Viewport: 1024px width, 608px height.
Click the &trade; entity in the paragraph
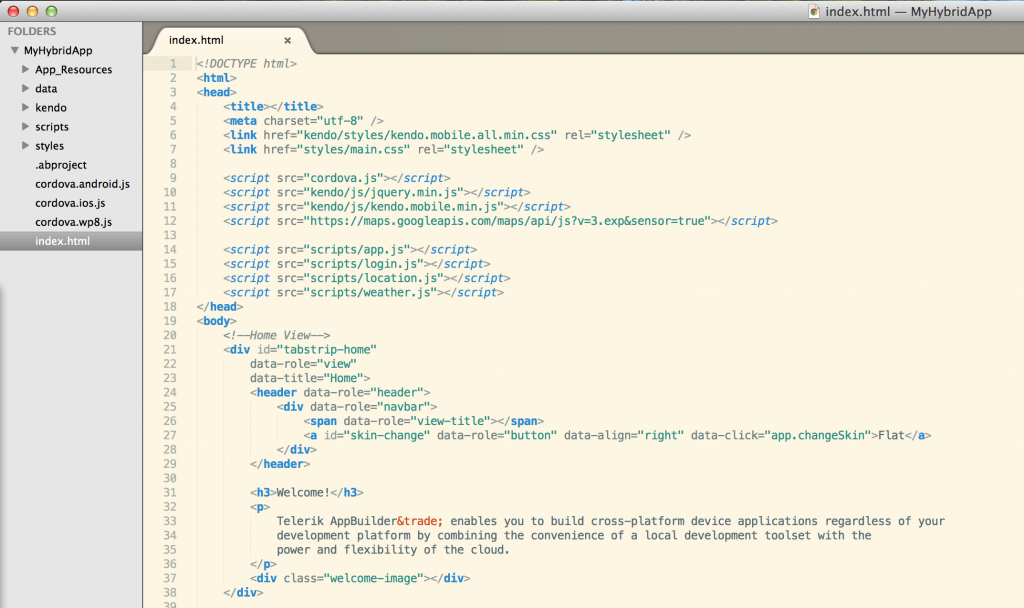420,521
